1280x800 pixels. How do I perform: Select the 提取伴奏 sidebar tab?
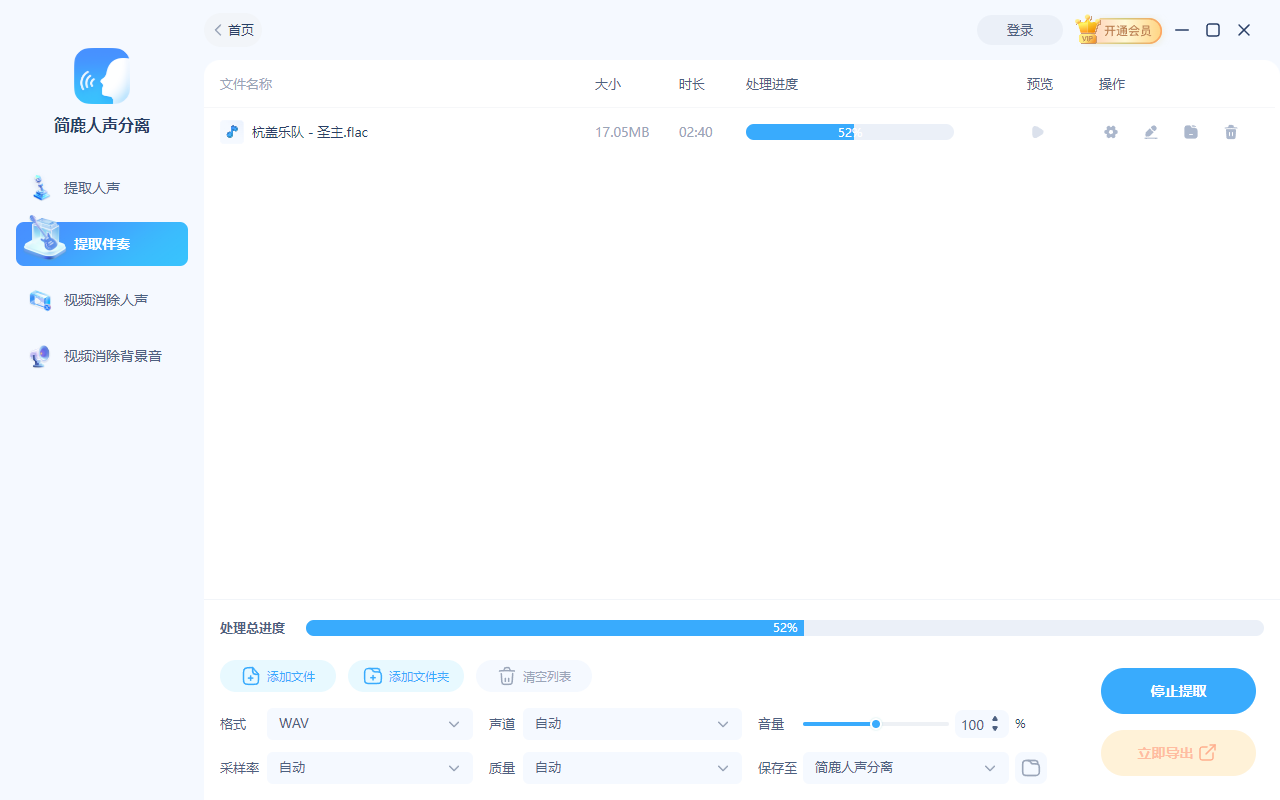(101, 243)
